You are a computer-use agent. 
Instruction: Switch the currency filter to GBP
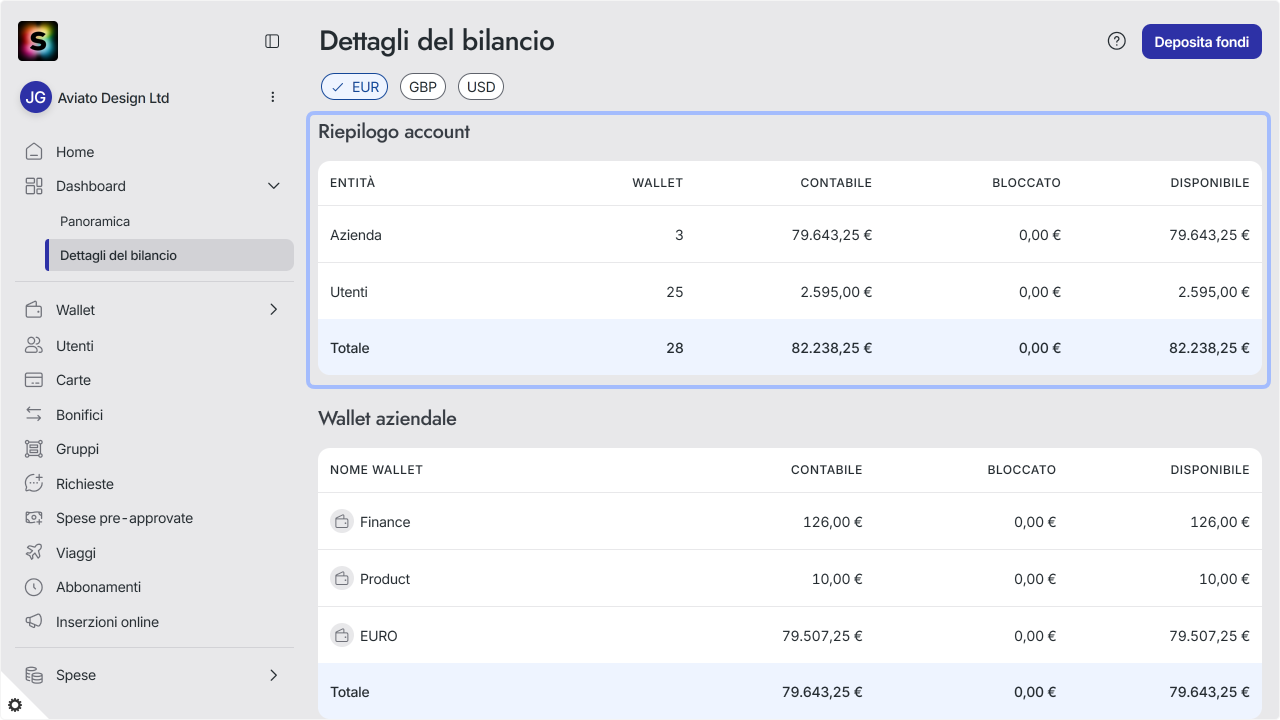(423, 87)
